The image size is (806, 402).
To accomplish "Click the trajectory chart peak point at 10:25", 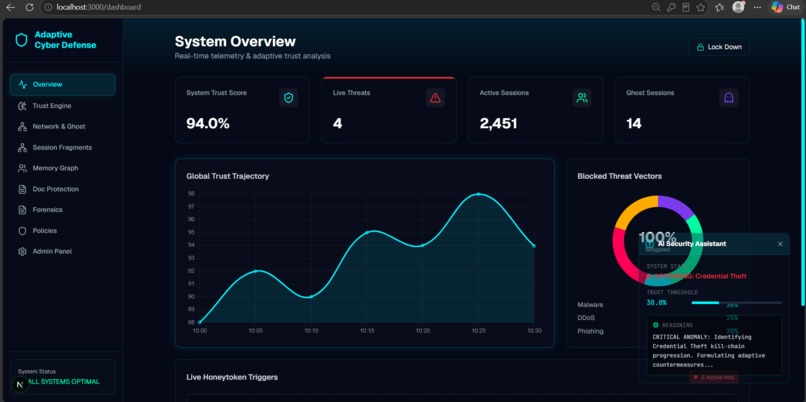I will click(x=479, y=194).
